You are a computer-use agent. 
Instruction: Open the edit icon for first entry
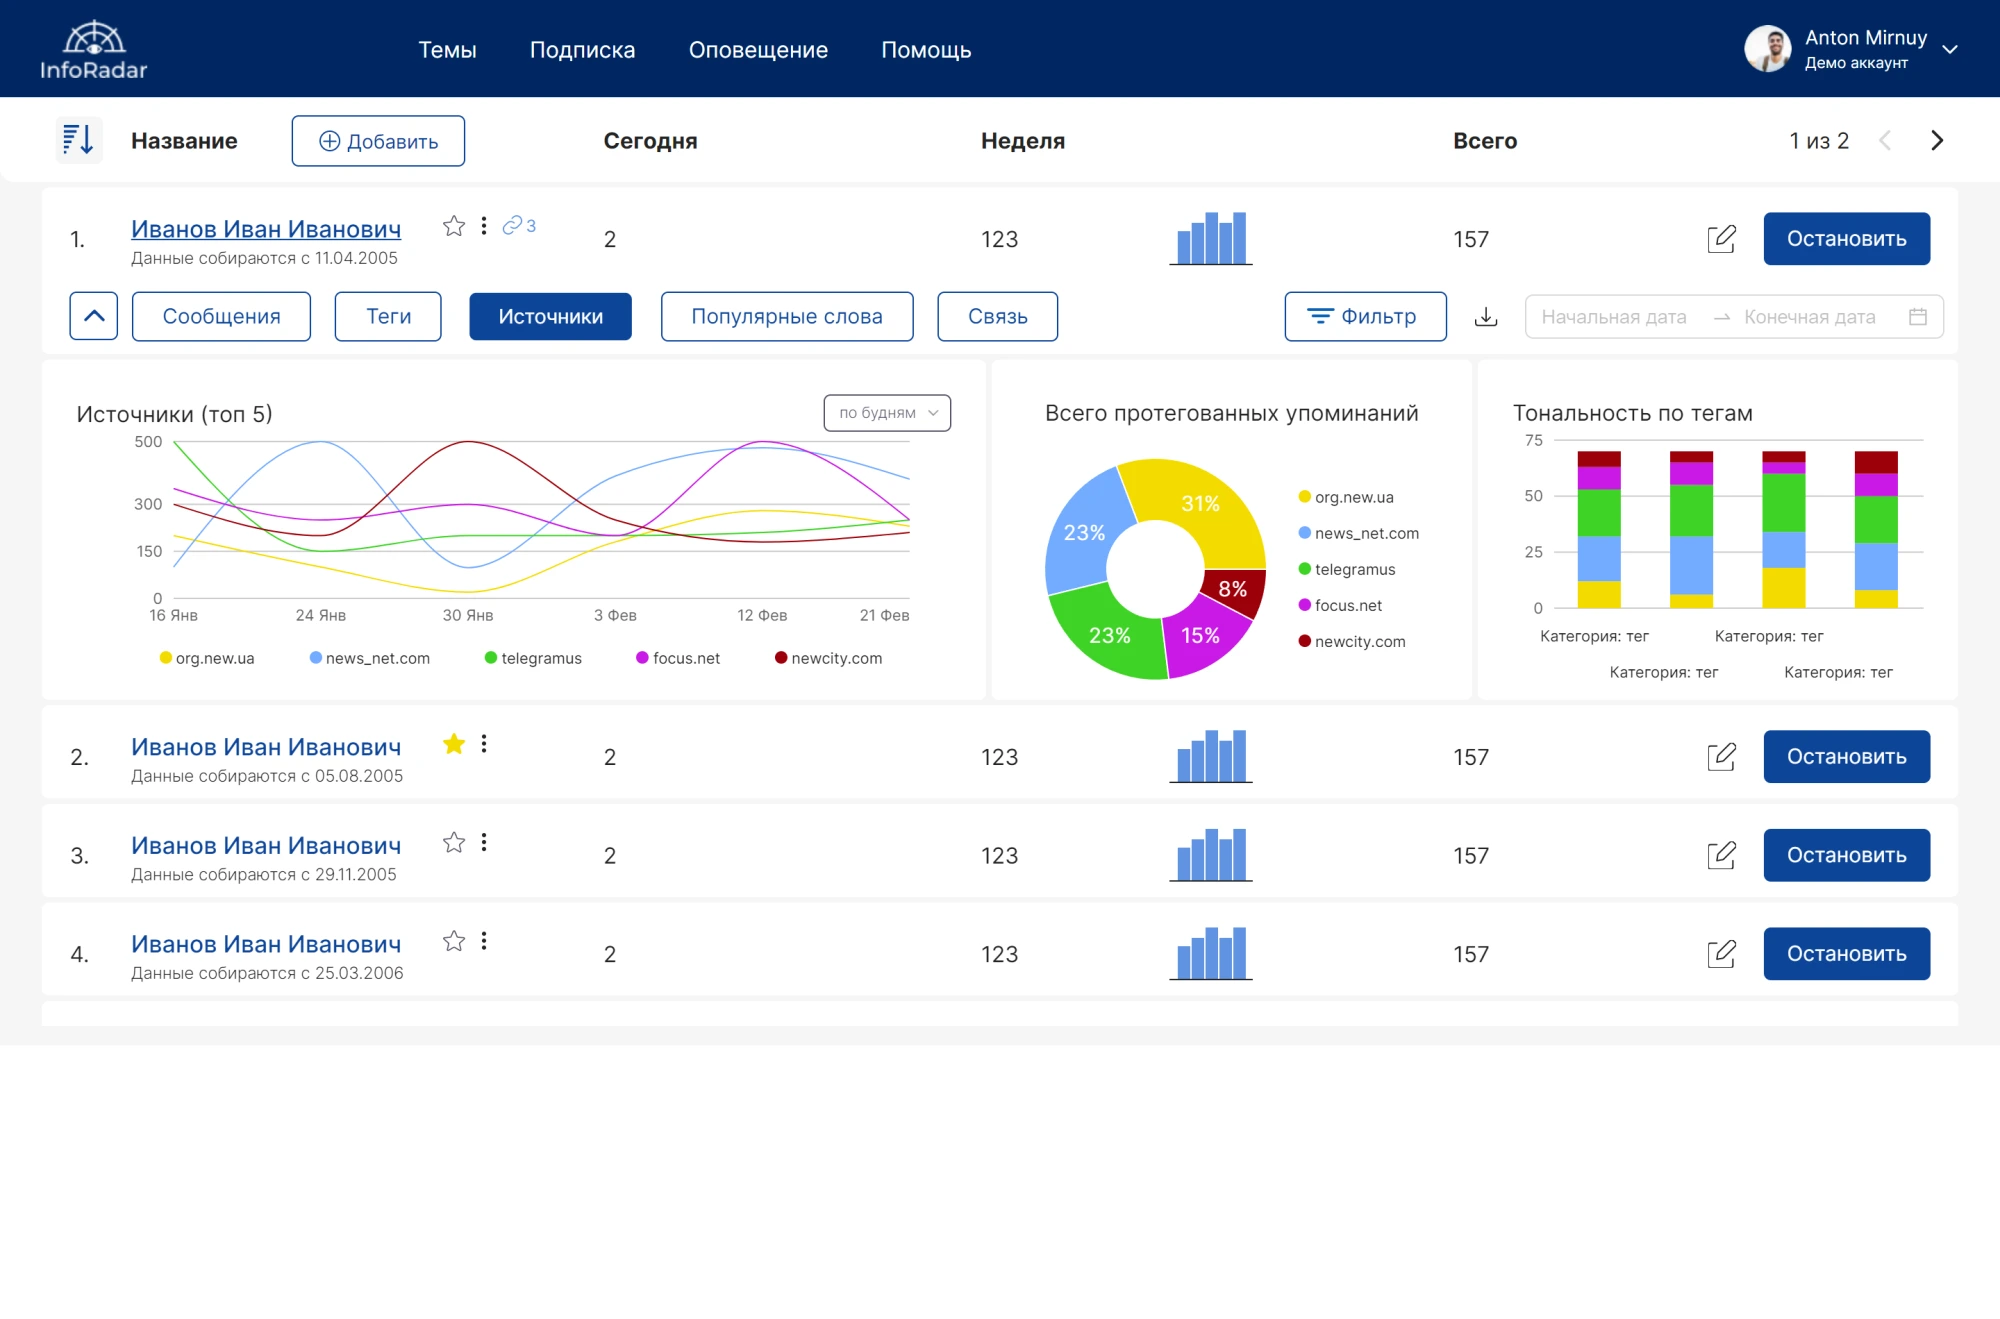coord(1721,239)
